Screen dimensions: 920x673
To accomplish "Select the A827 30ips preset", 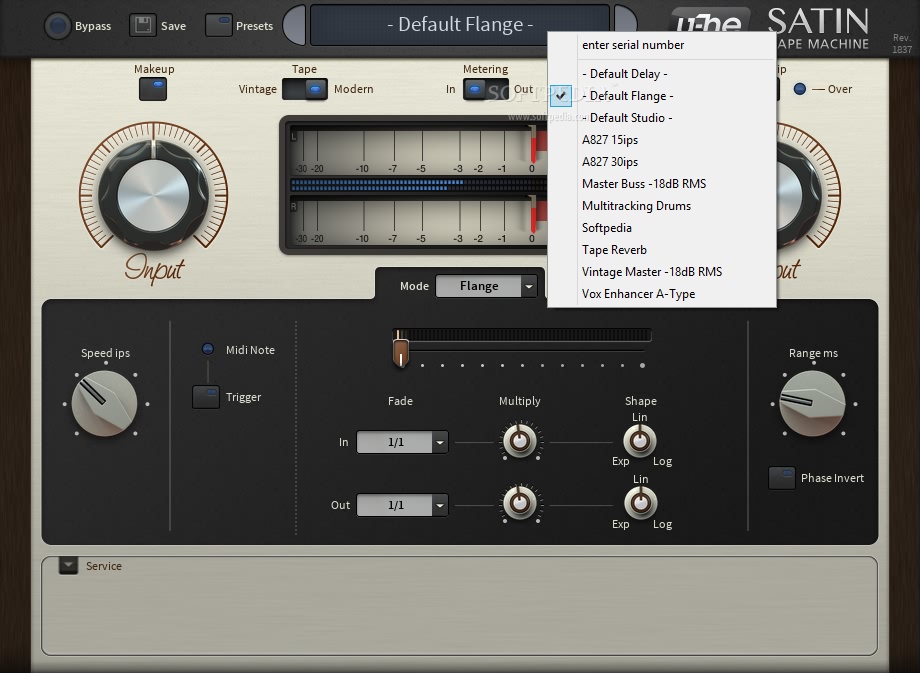I will click(x=662, y=162).
